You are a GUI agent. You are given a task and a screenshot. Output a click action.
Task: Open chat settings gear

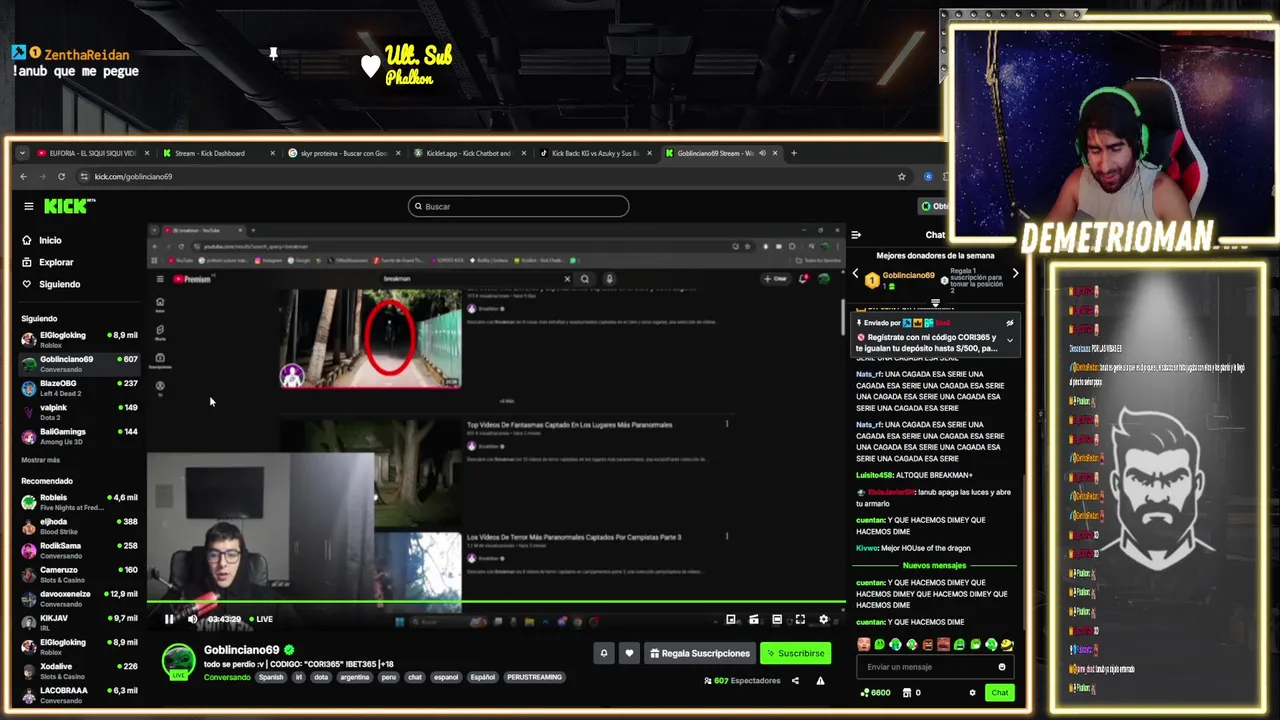coord(972,692)
